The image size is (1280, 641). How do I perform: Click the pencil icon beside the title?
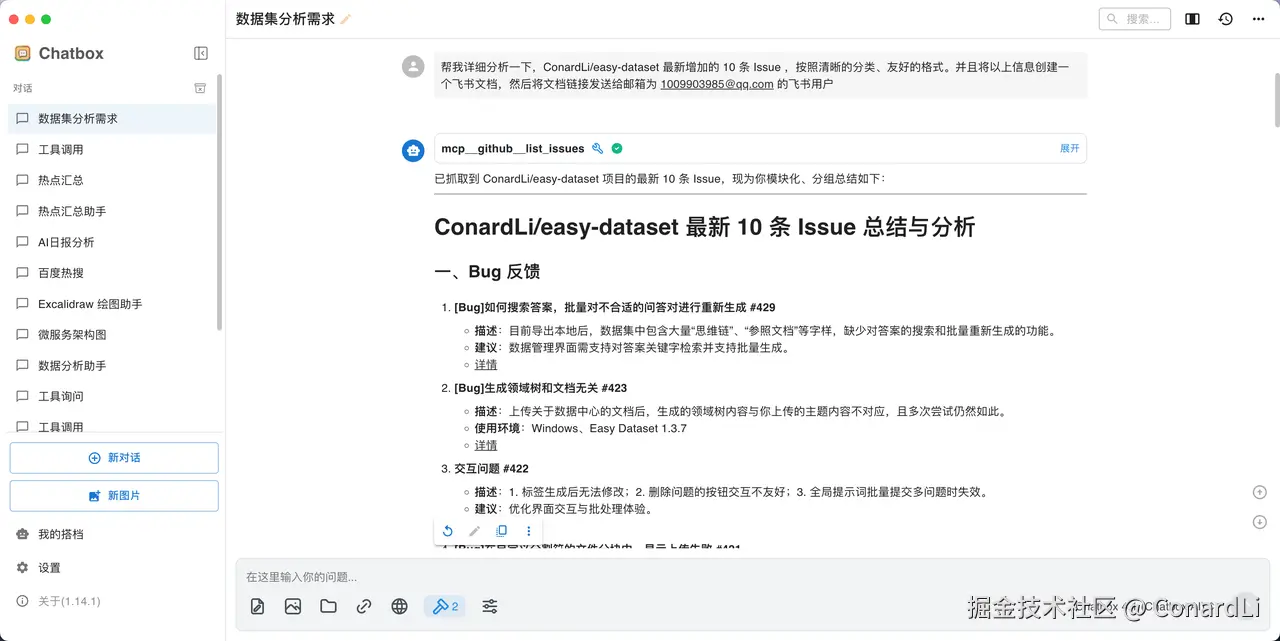[x=346, y=19]
